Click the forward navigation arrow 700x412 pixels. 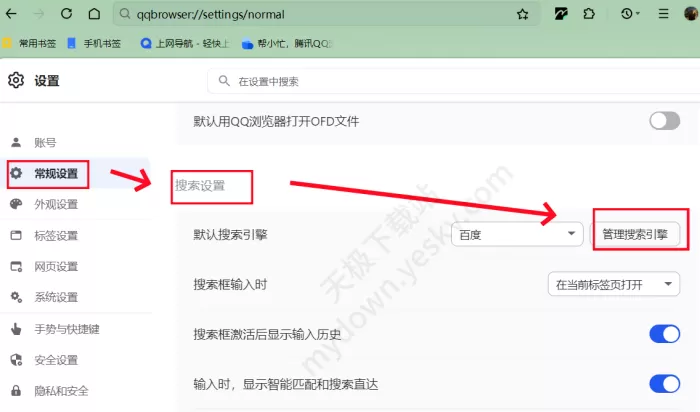(x=39, y=14)
